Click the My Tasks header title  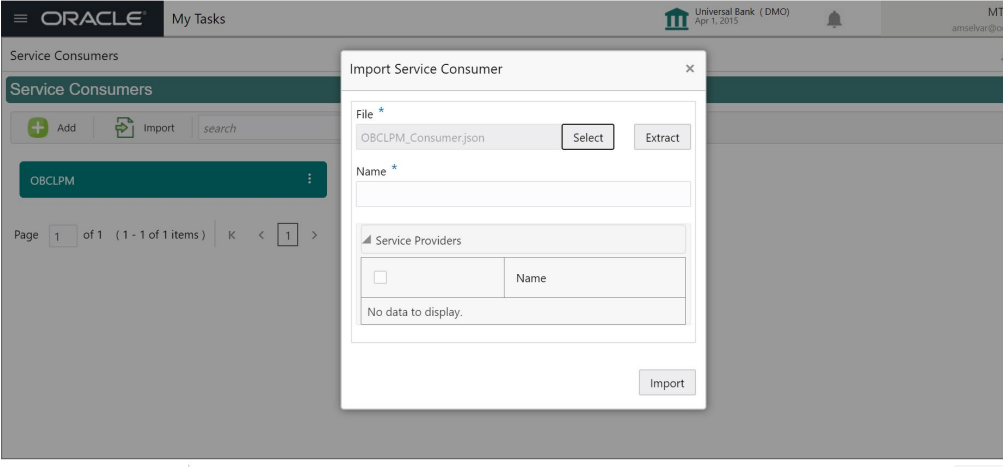[198, 19]
